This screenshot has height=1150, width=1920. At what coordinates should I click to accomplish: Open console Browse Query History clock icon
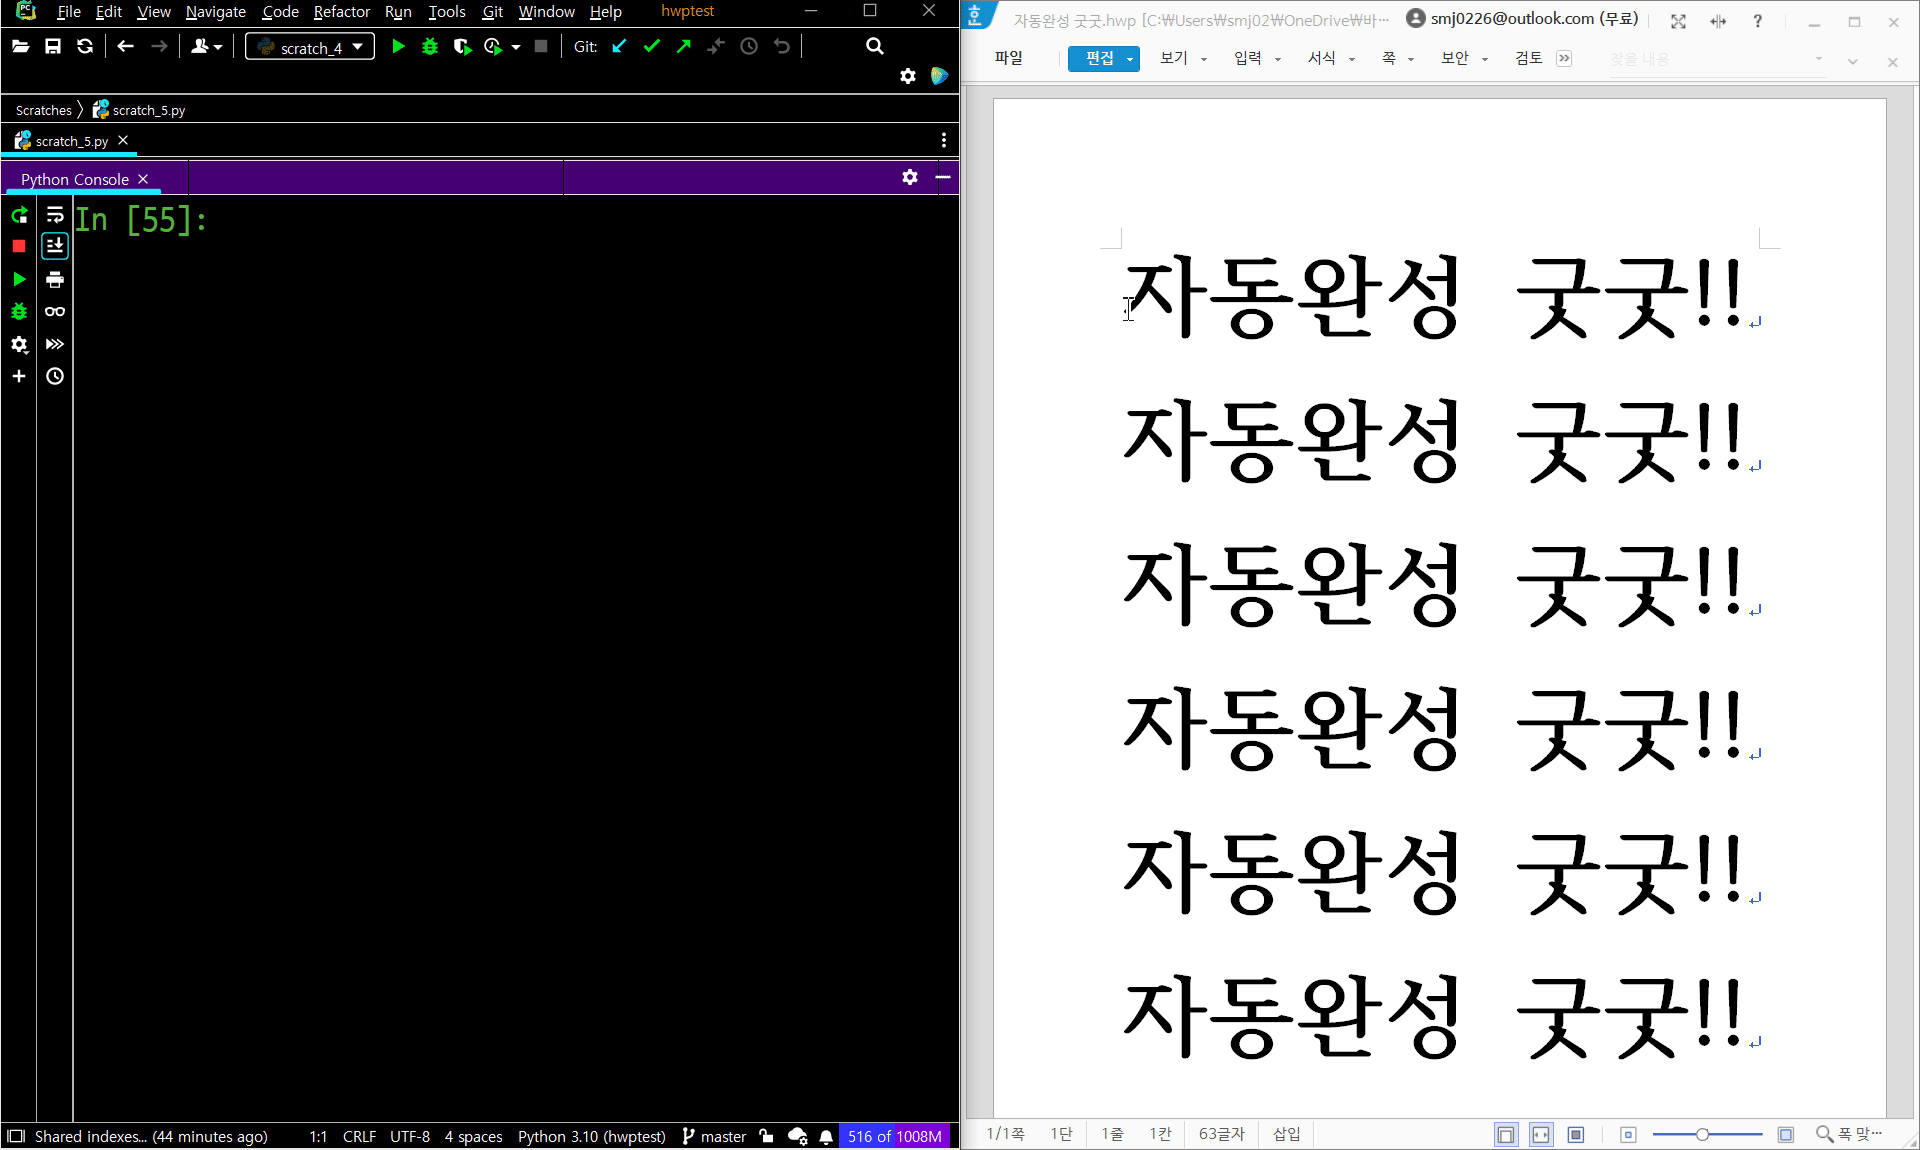(55, 376)
